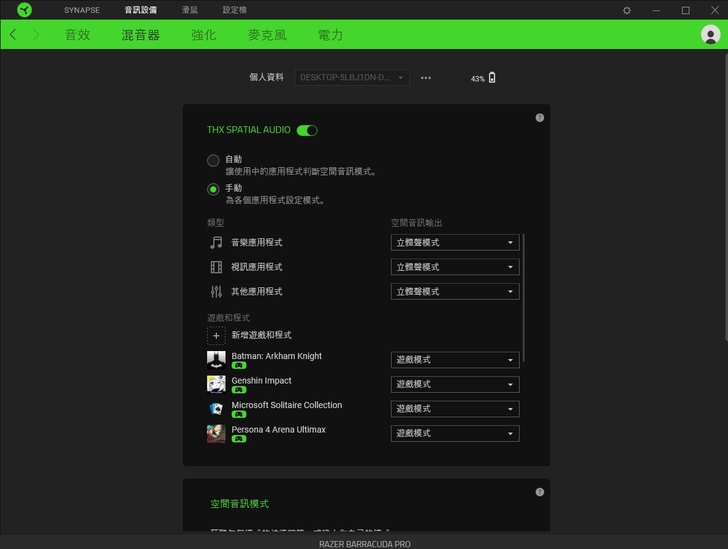
Task: Click 新增遊戲和程式 add button
Action: (249, 335)
